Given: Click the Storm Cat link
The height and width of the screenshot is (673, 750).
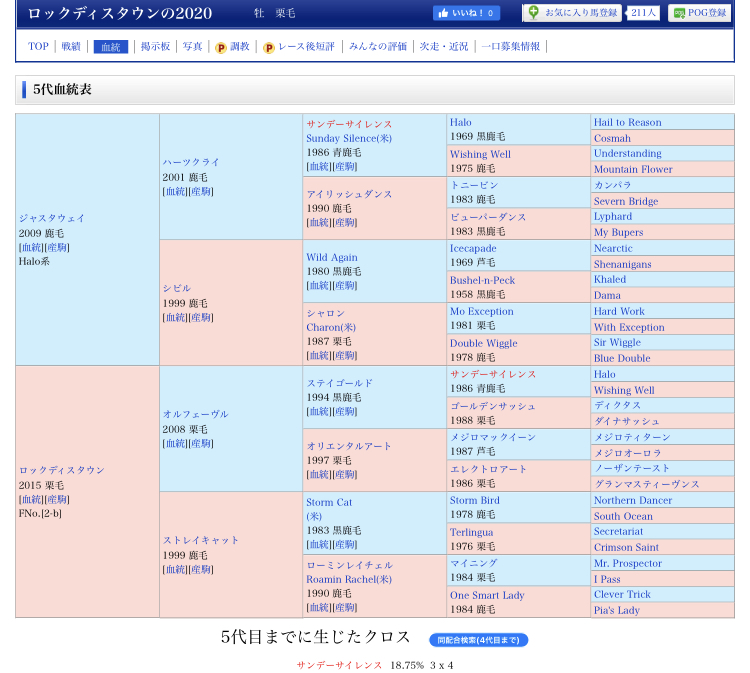Looking at the screenshot, I should [329, 502].
